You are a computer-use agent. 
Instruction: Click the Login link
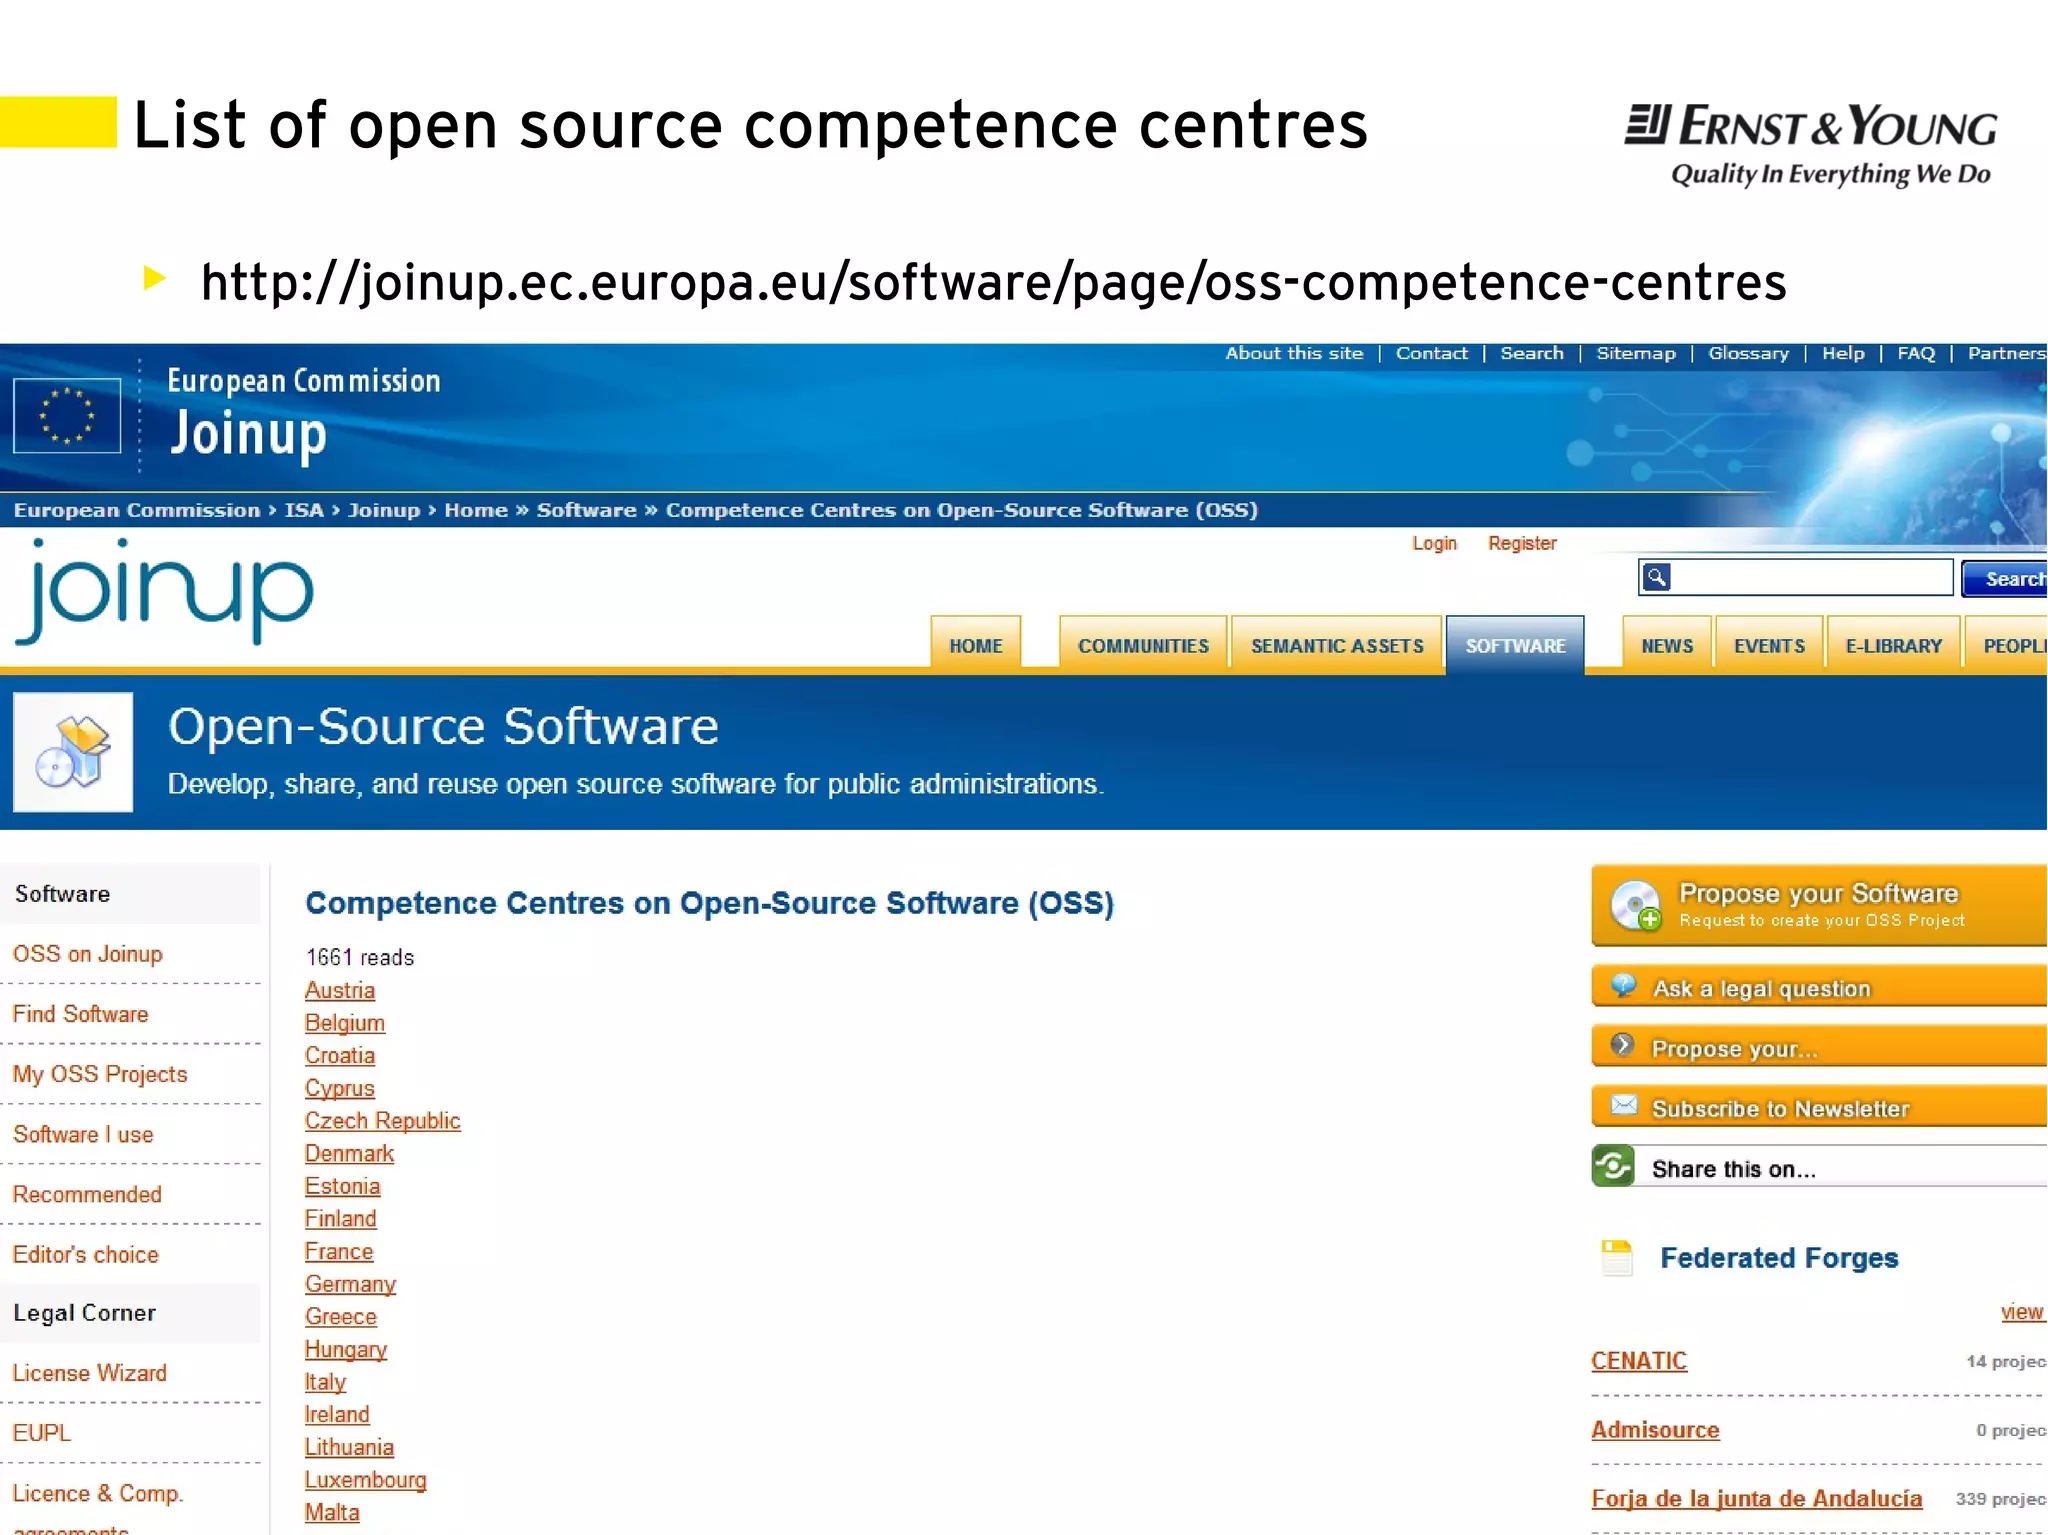1434,543
